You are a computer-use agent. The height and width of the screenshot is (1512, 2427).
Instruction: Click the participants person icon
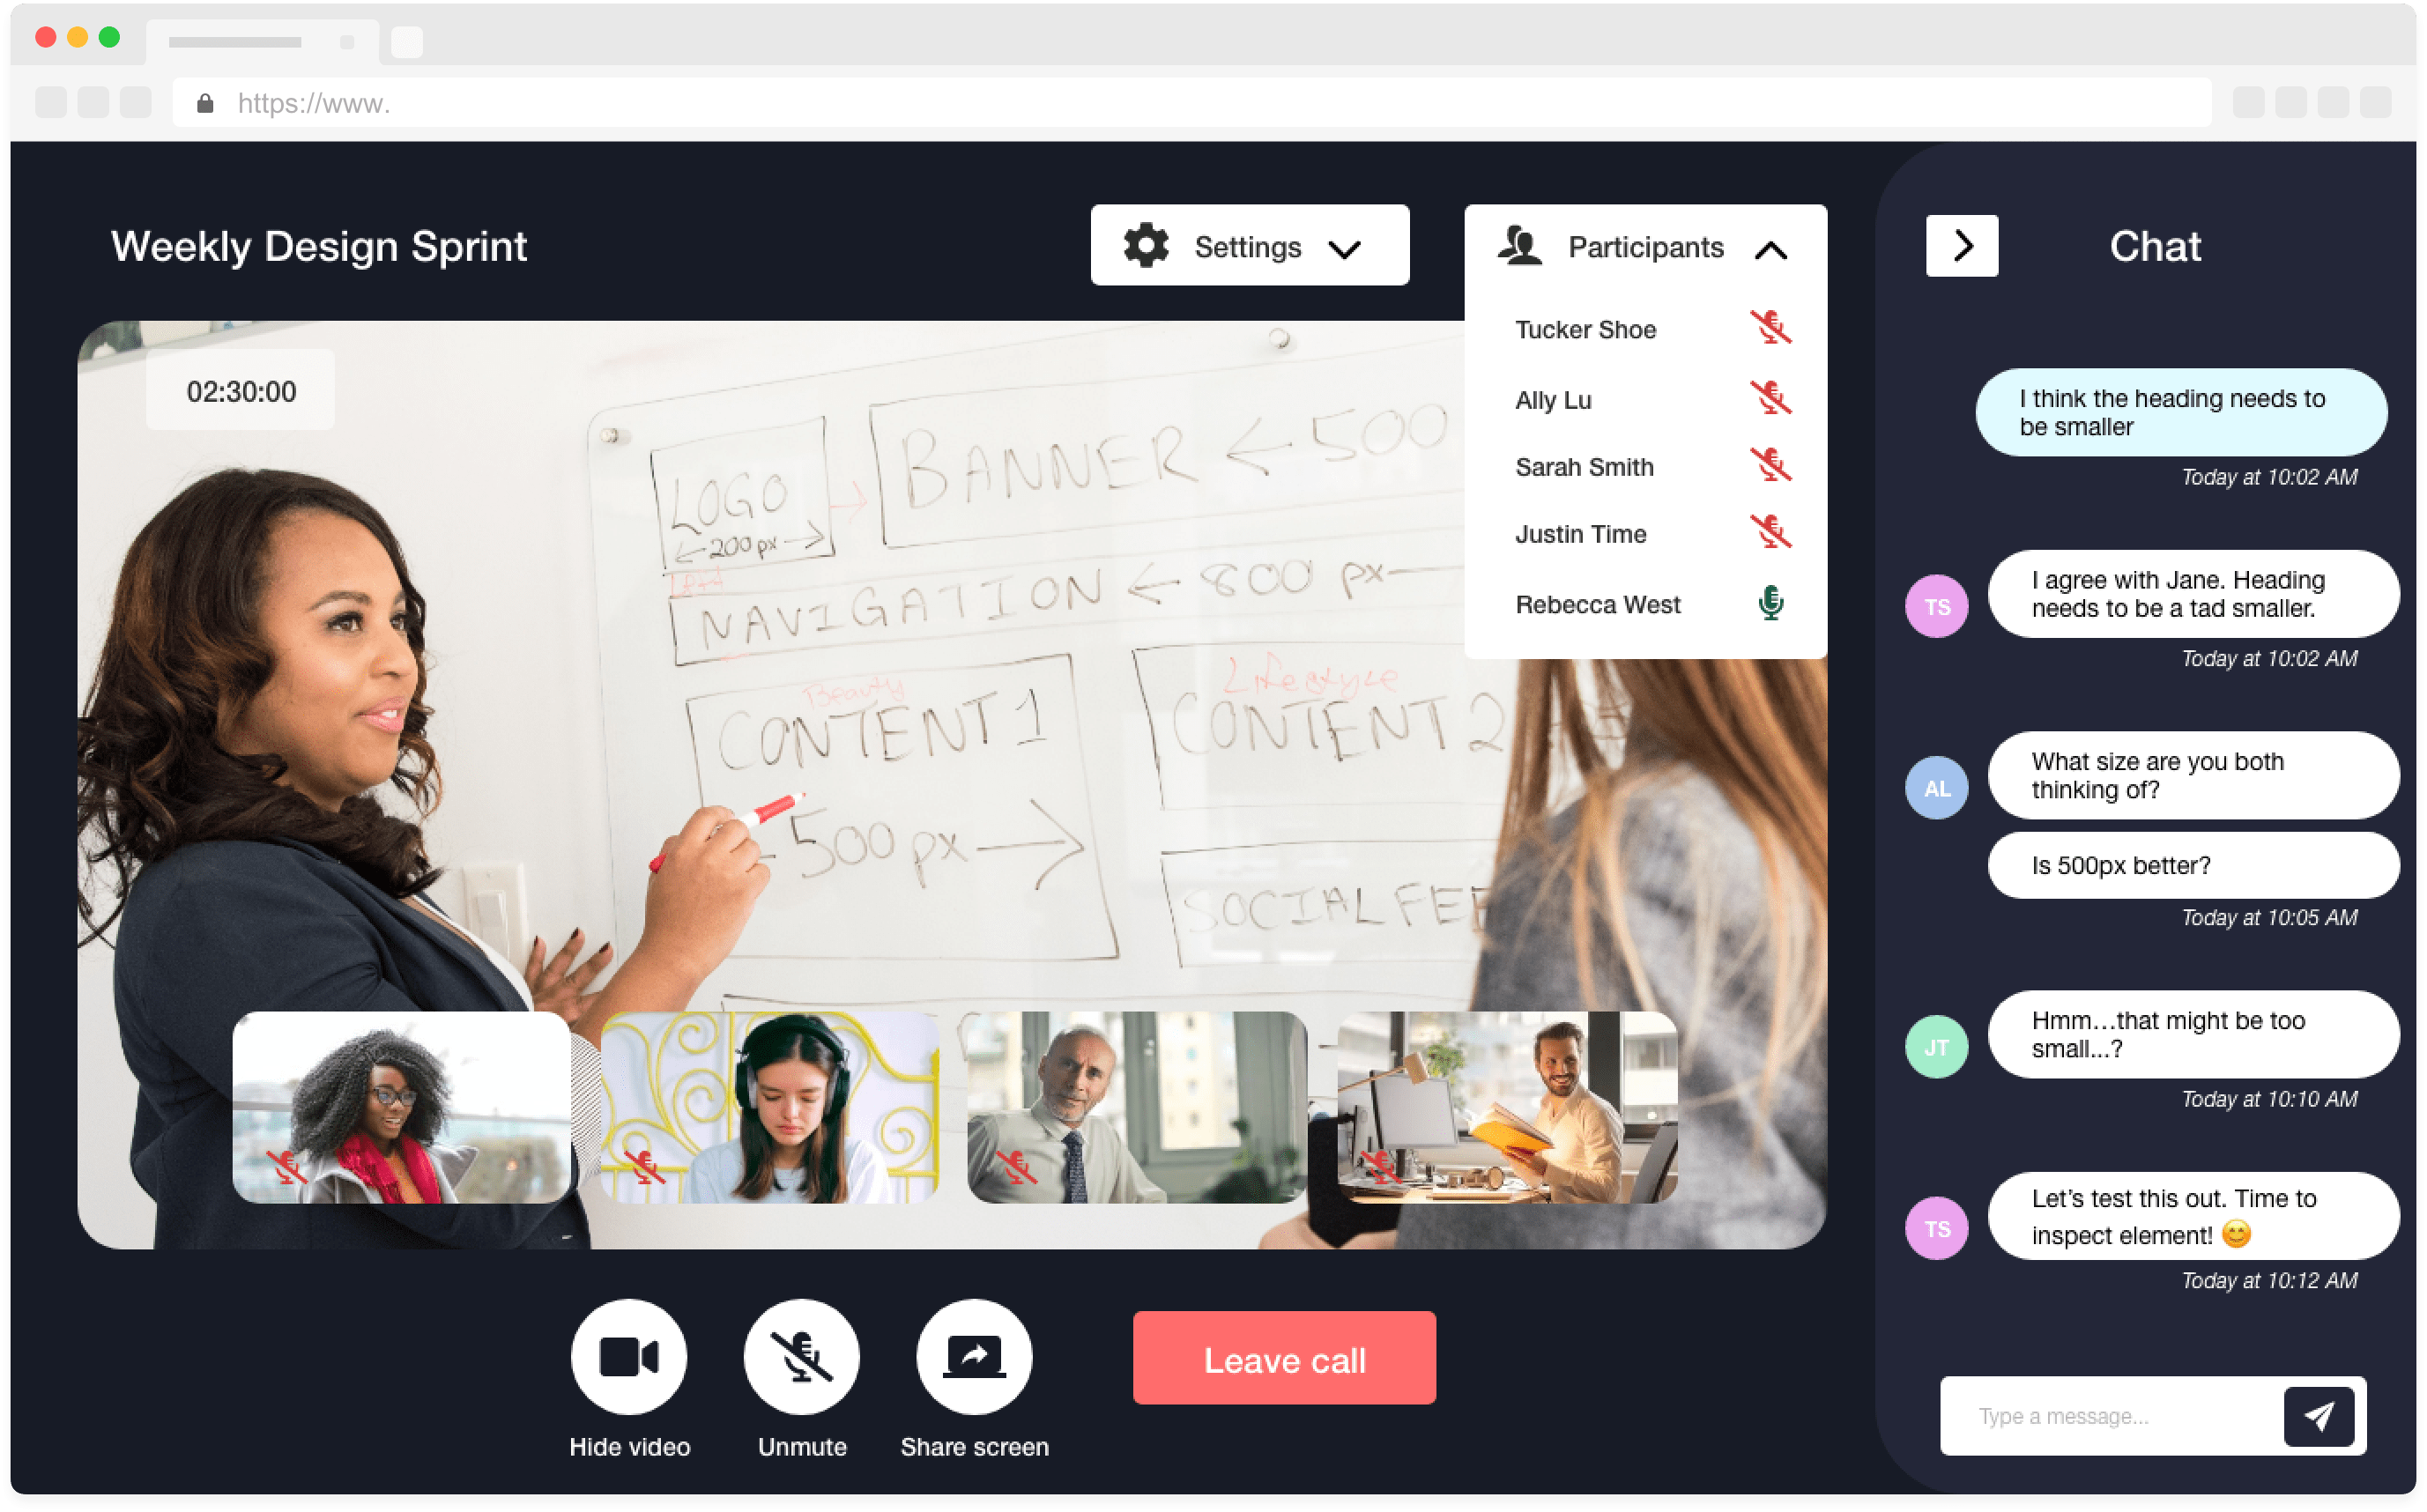(1519, 246)
